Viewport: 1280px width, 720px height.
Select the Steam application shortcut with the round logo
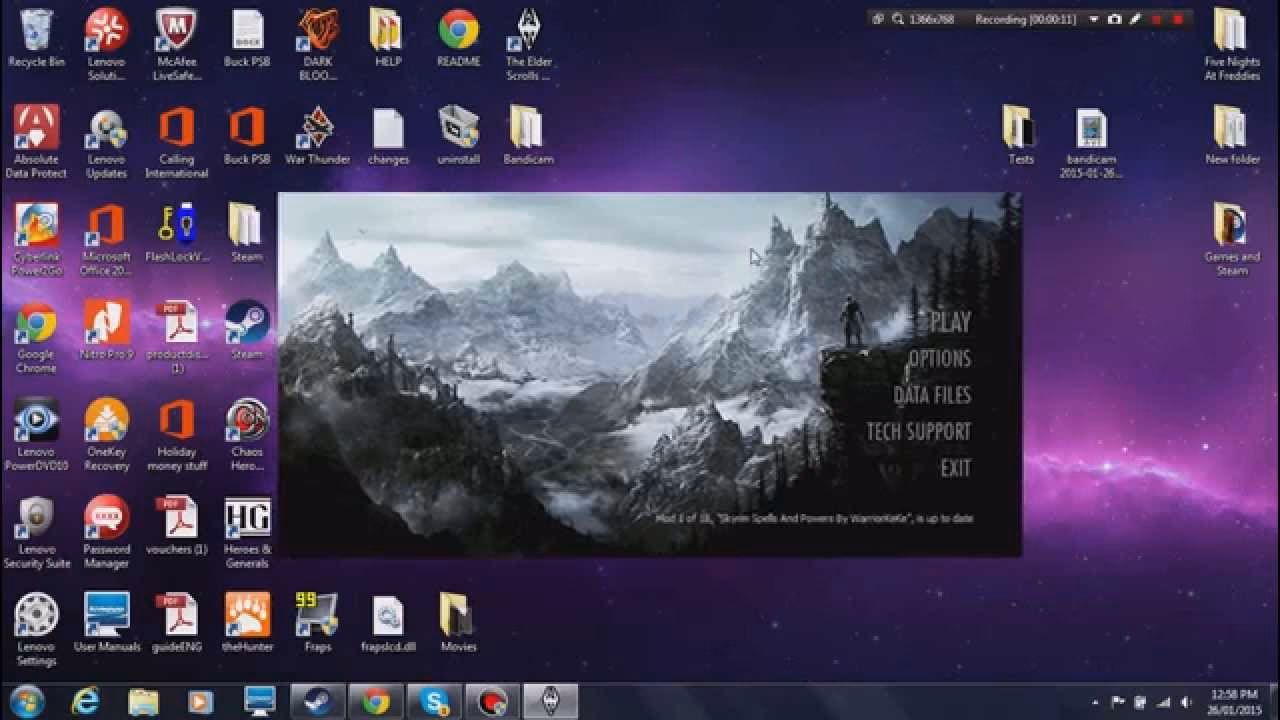(247, 330)
